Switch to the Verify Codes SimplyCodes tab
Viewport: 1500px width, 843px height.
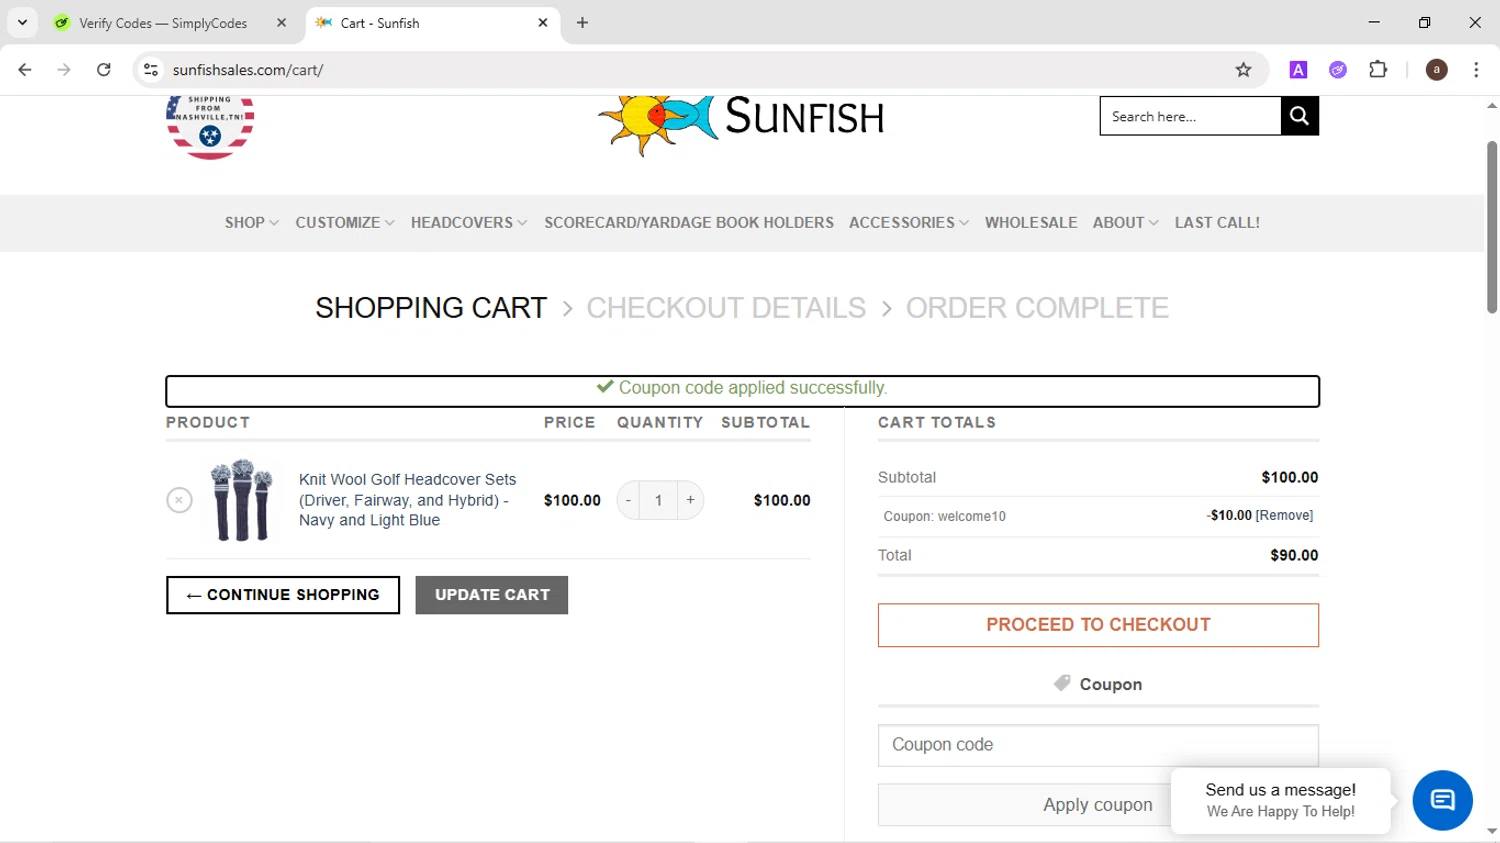(163, 23)
